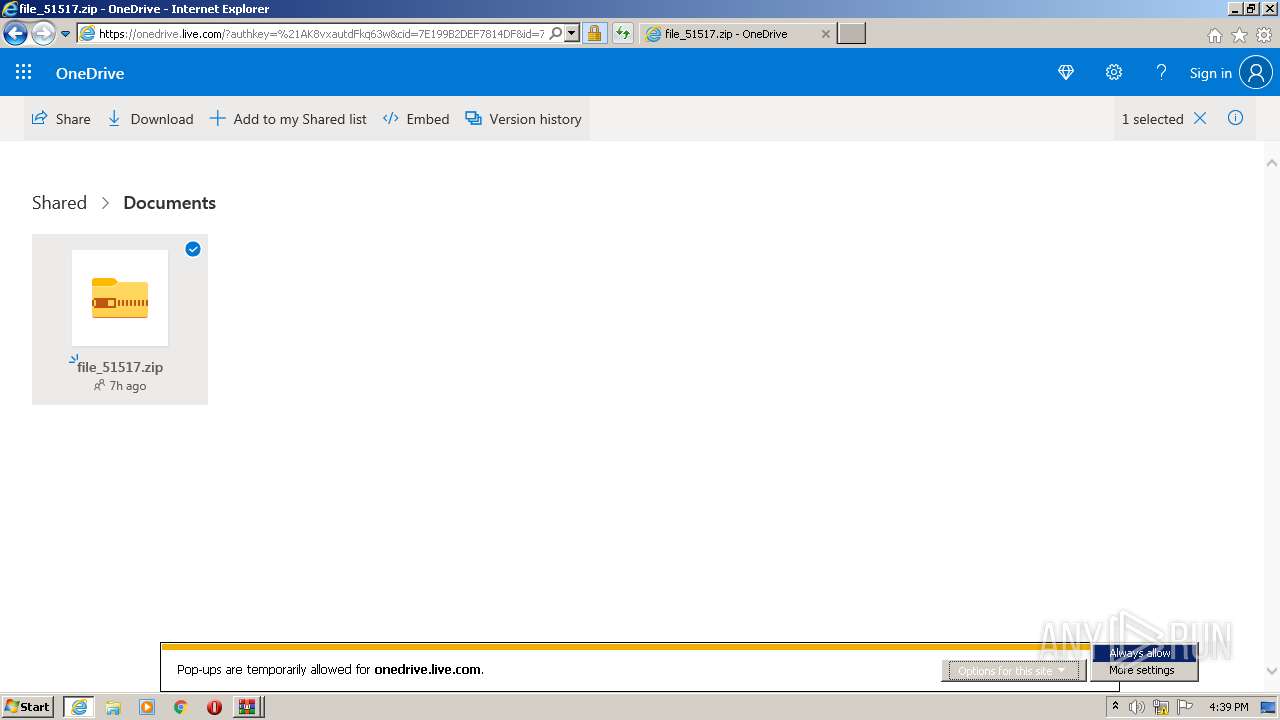The height and width of the screenshot is (720, 1280).
Task: Click Show desktop button
Action: pyautogui.click(x=1269, y=707)
